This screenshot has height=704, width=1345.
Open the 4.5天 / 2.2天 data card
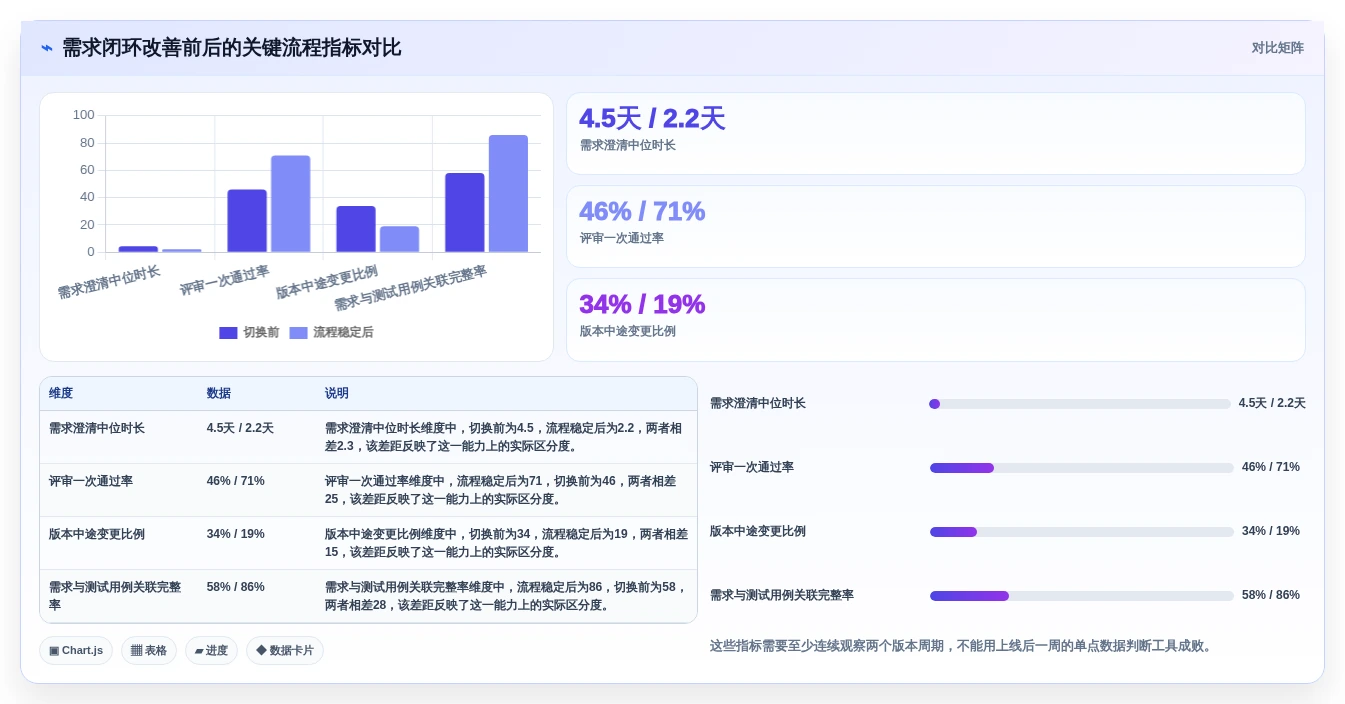tap(935, 133)
